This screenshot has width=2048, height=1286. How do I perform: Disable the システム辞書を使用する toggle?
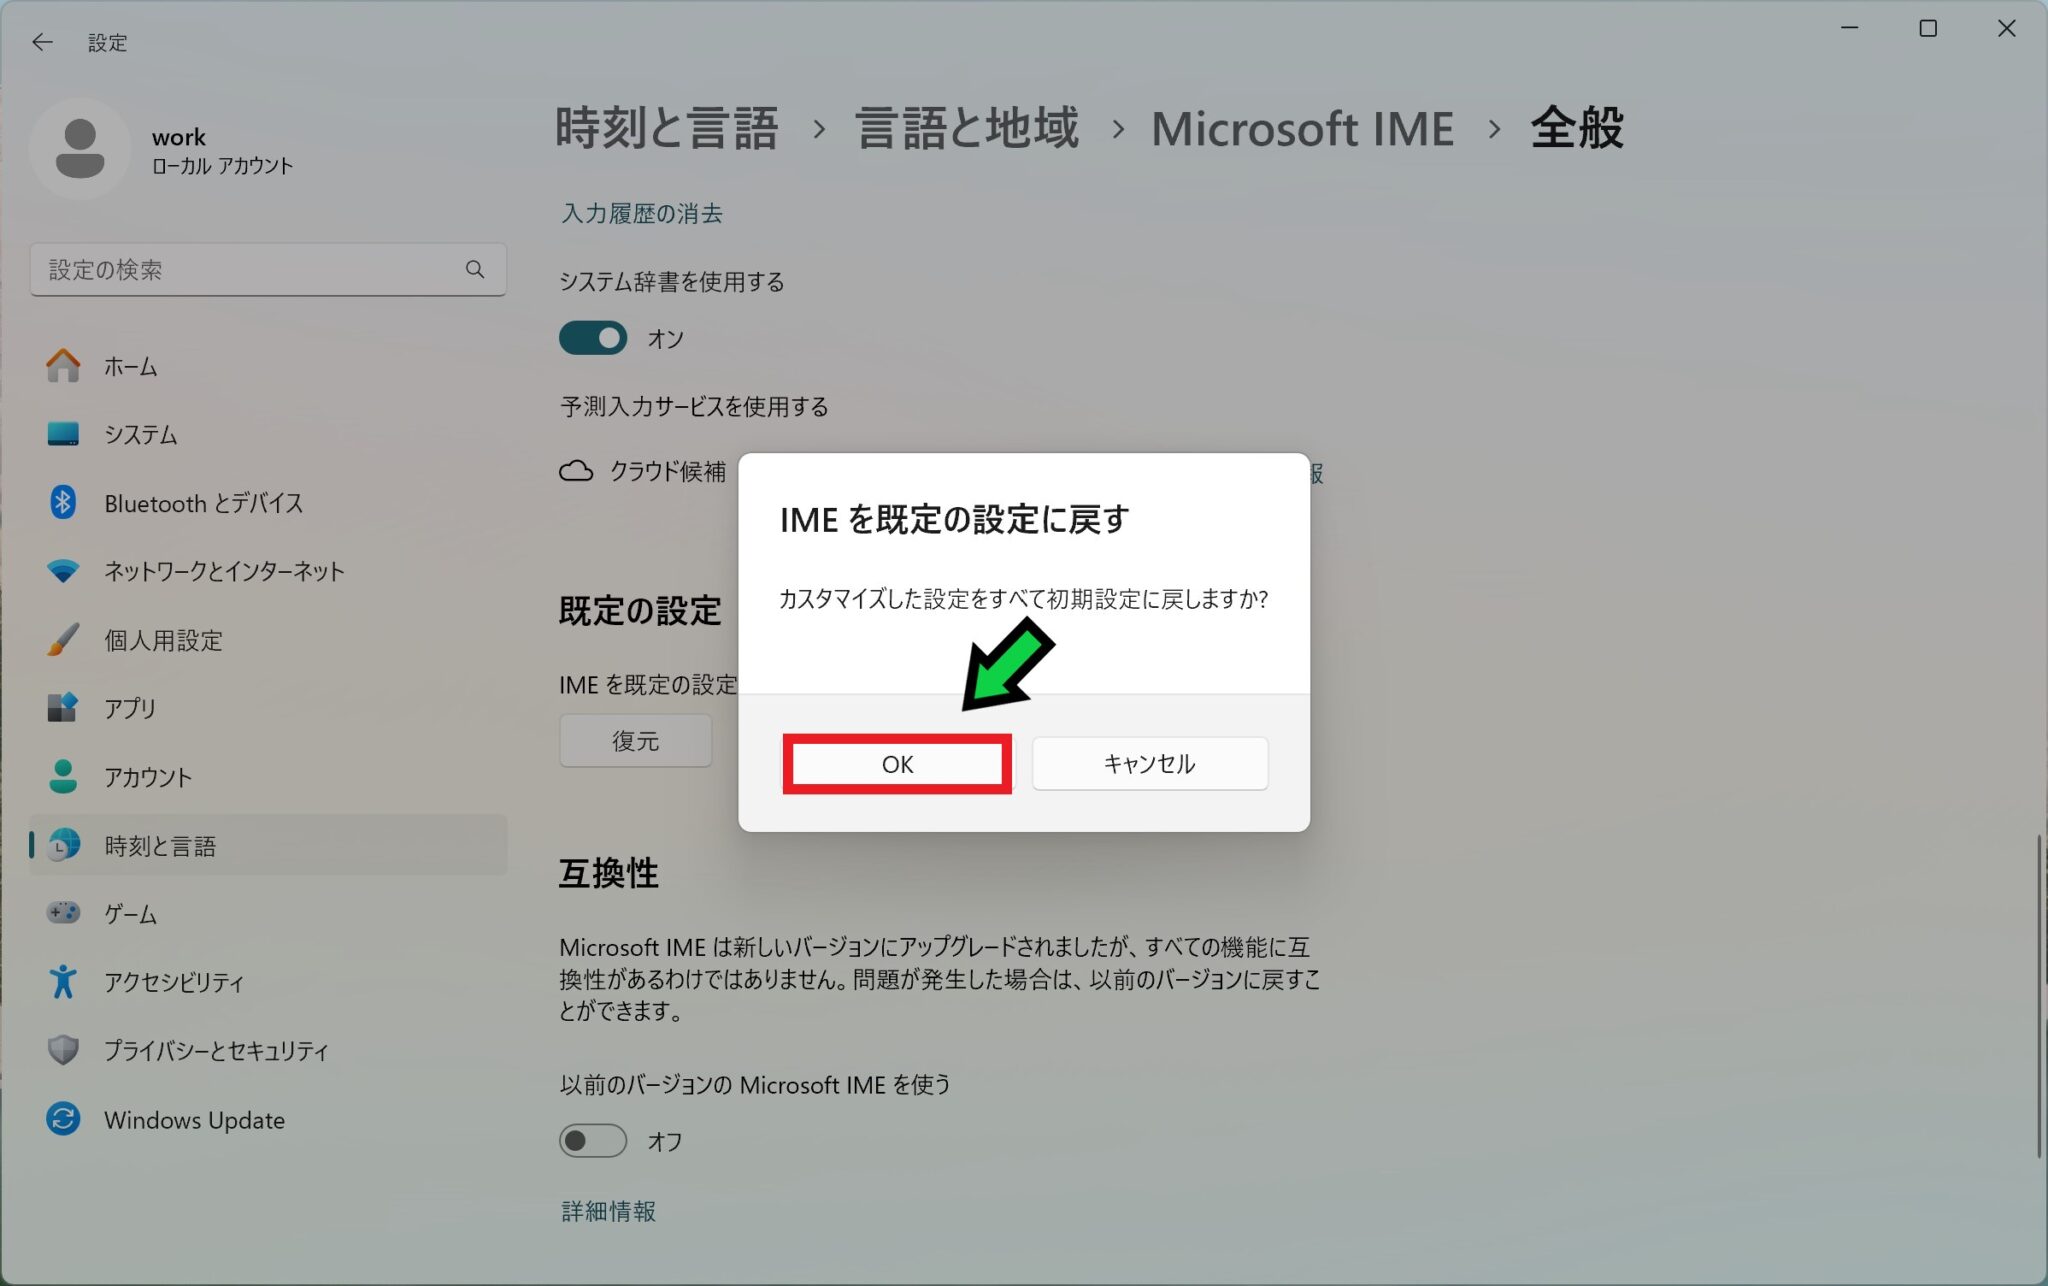point(592,338)
